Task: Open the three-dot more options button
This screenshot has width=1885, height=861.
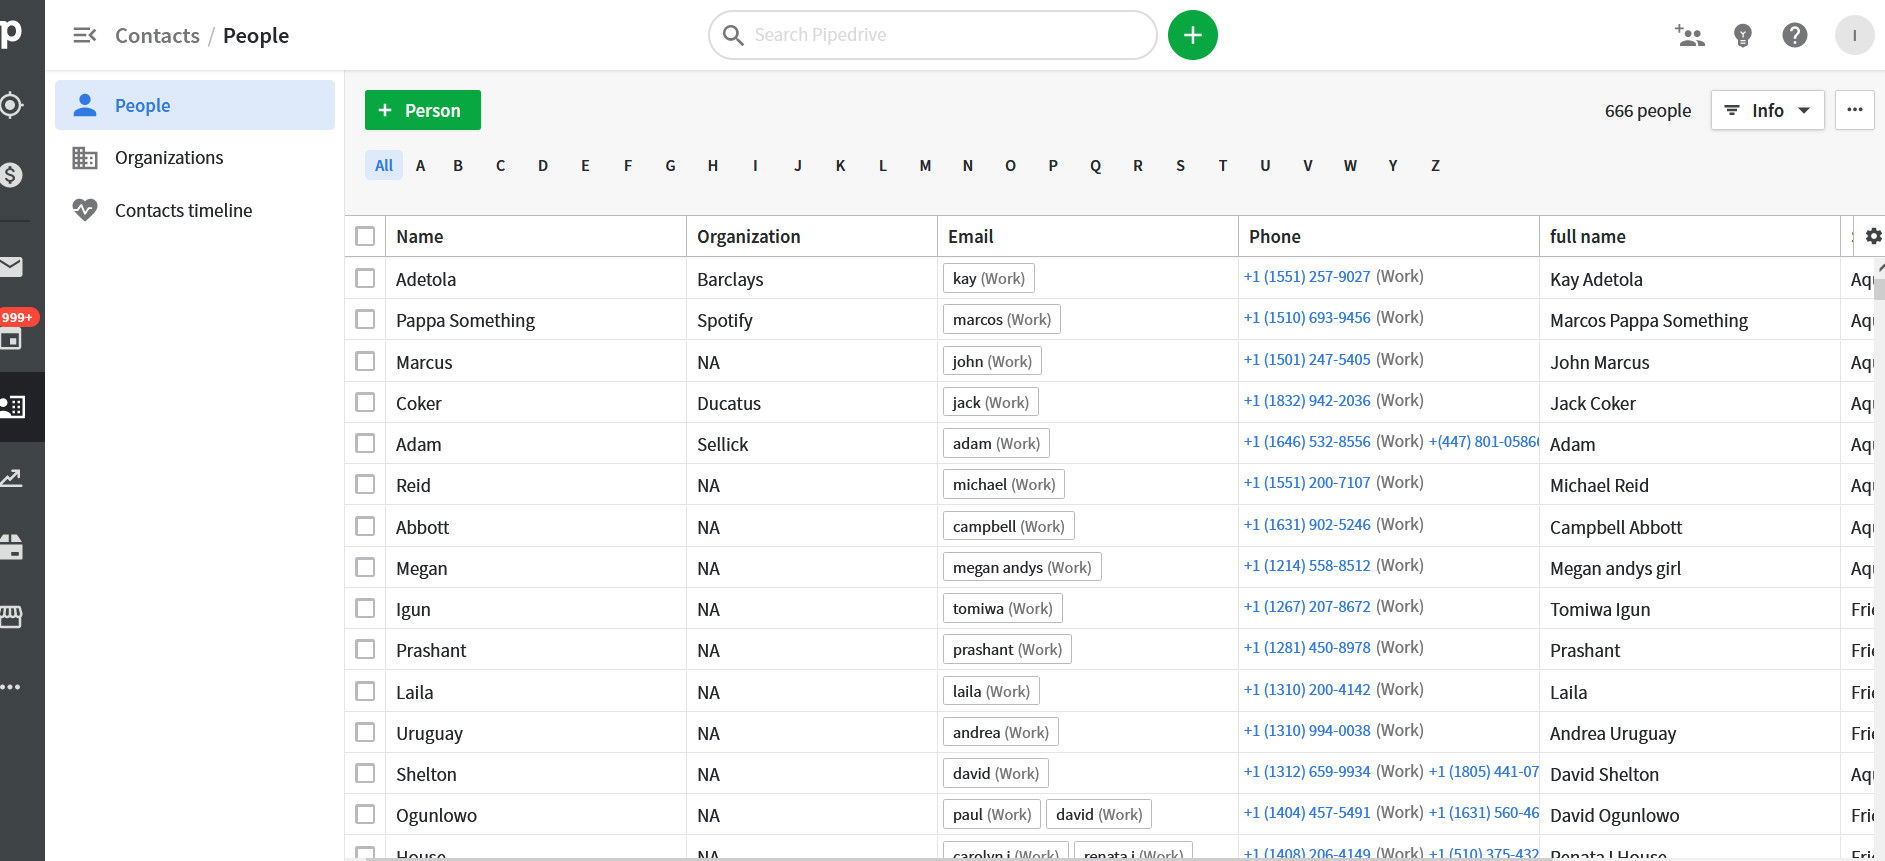Action: 1854,110
